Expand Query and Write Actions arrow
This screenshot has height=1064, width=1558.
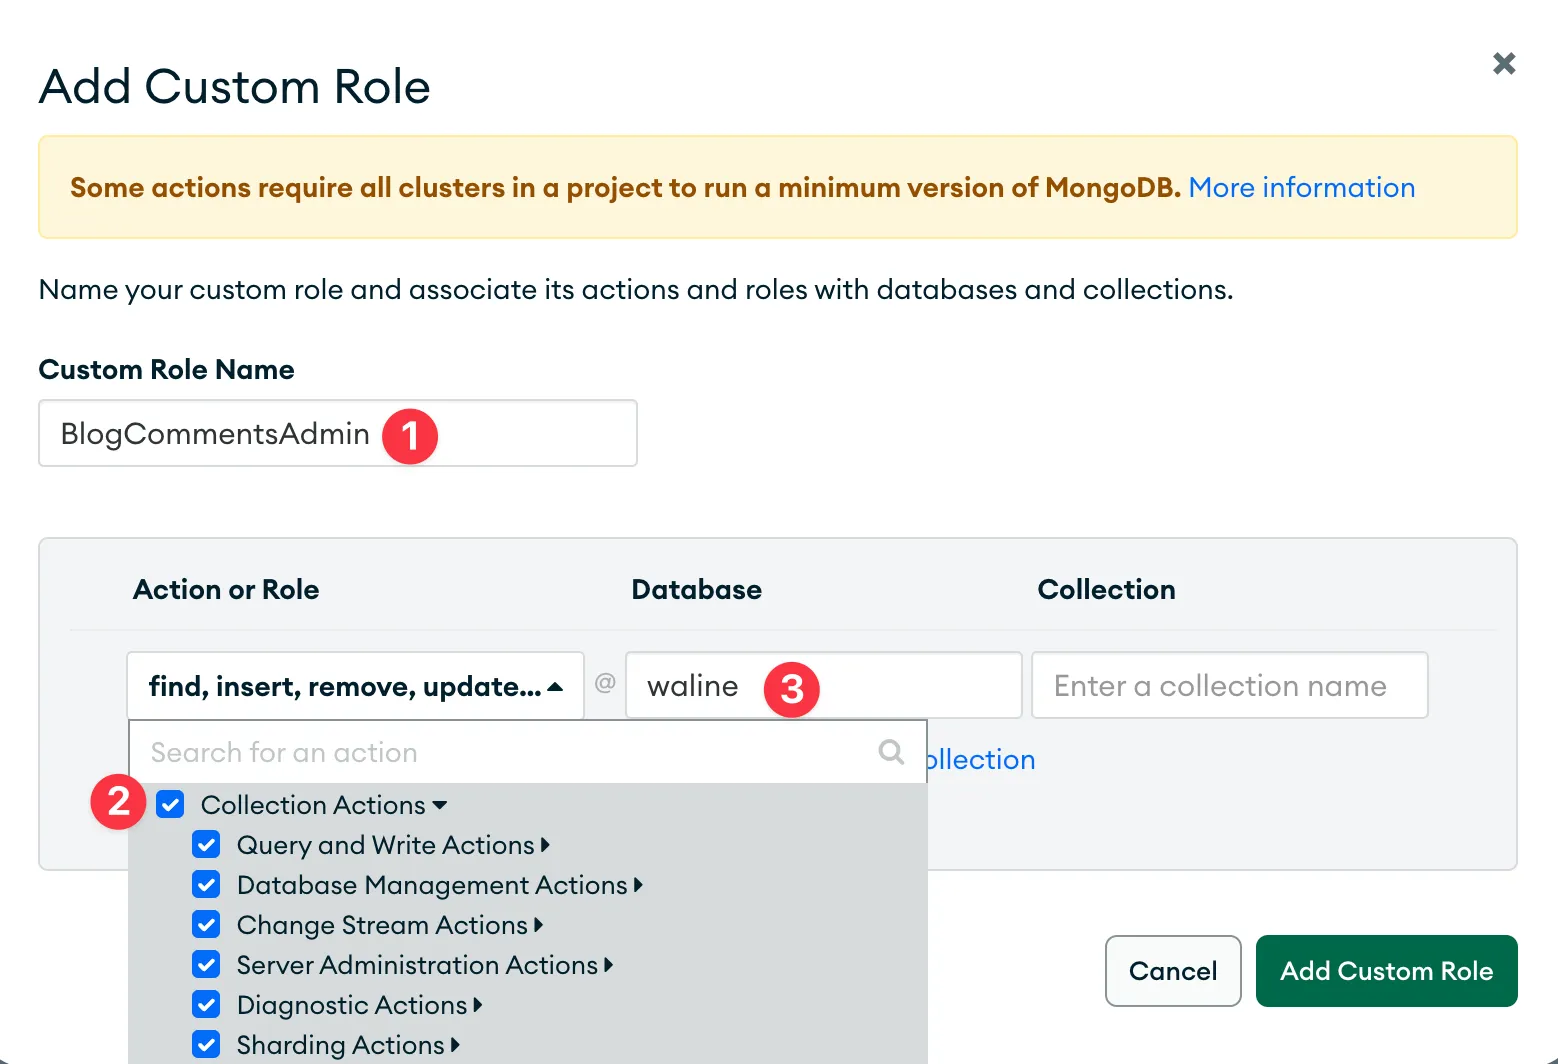click(x=545, y=845)
